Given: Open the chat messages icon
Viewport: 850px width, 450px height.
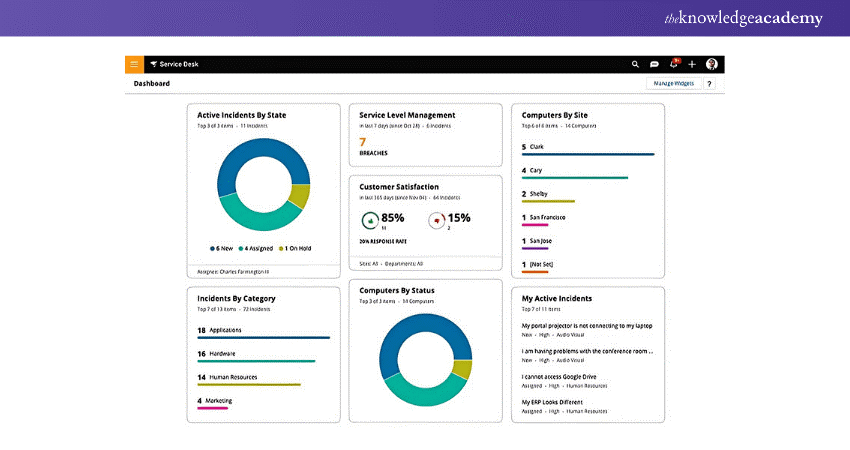Looking at the screenshot, I should [654, 64].
